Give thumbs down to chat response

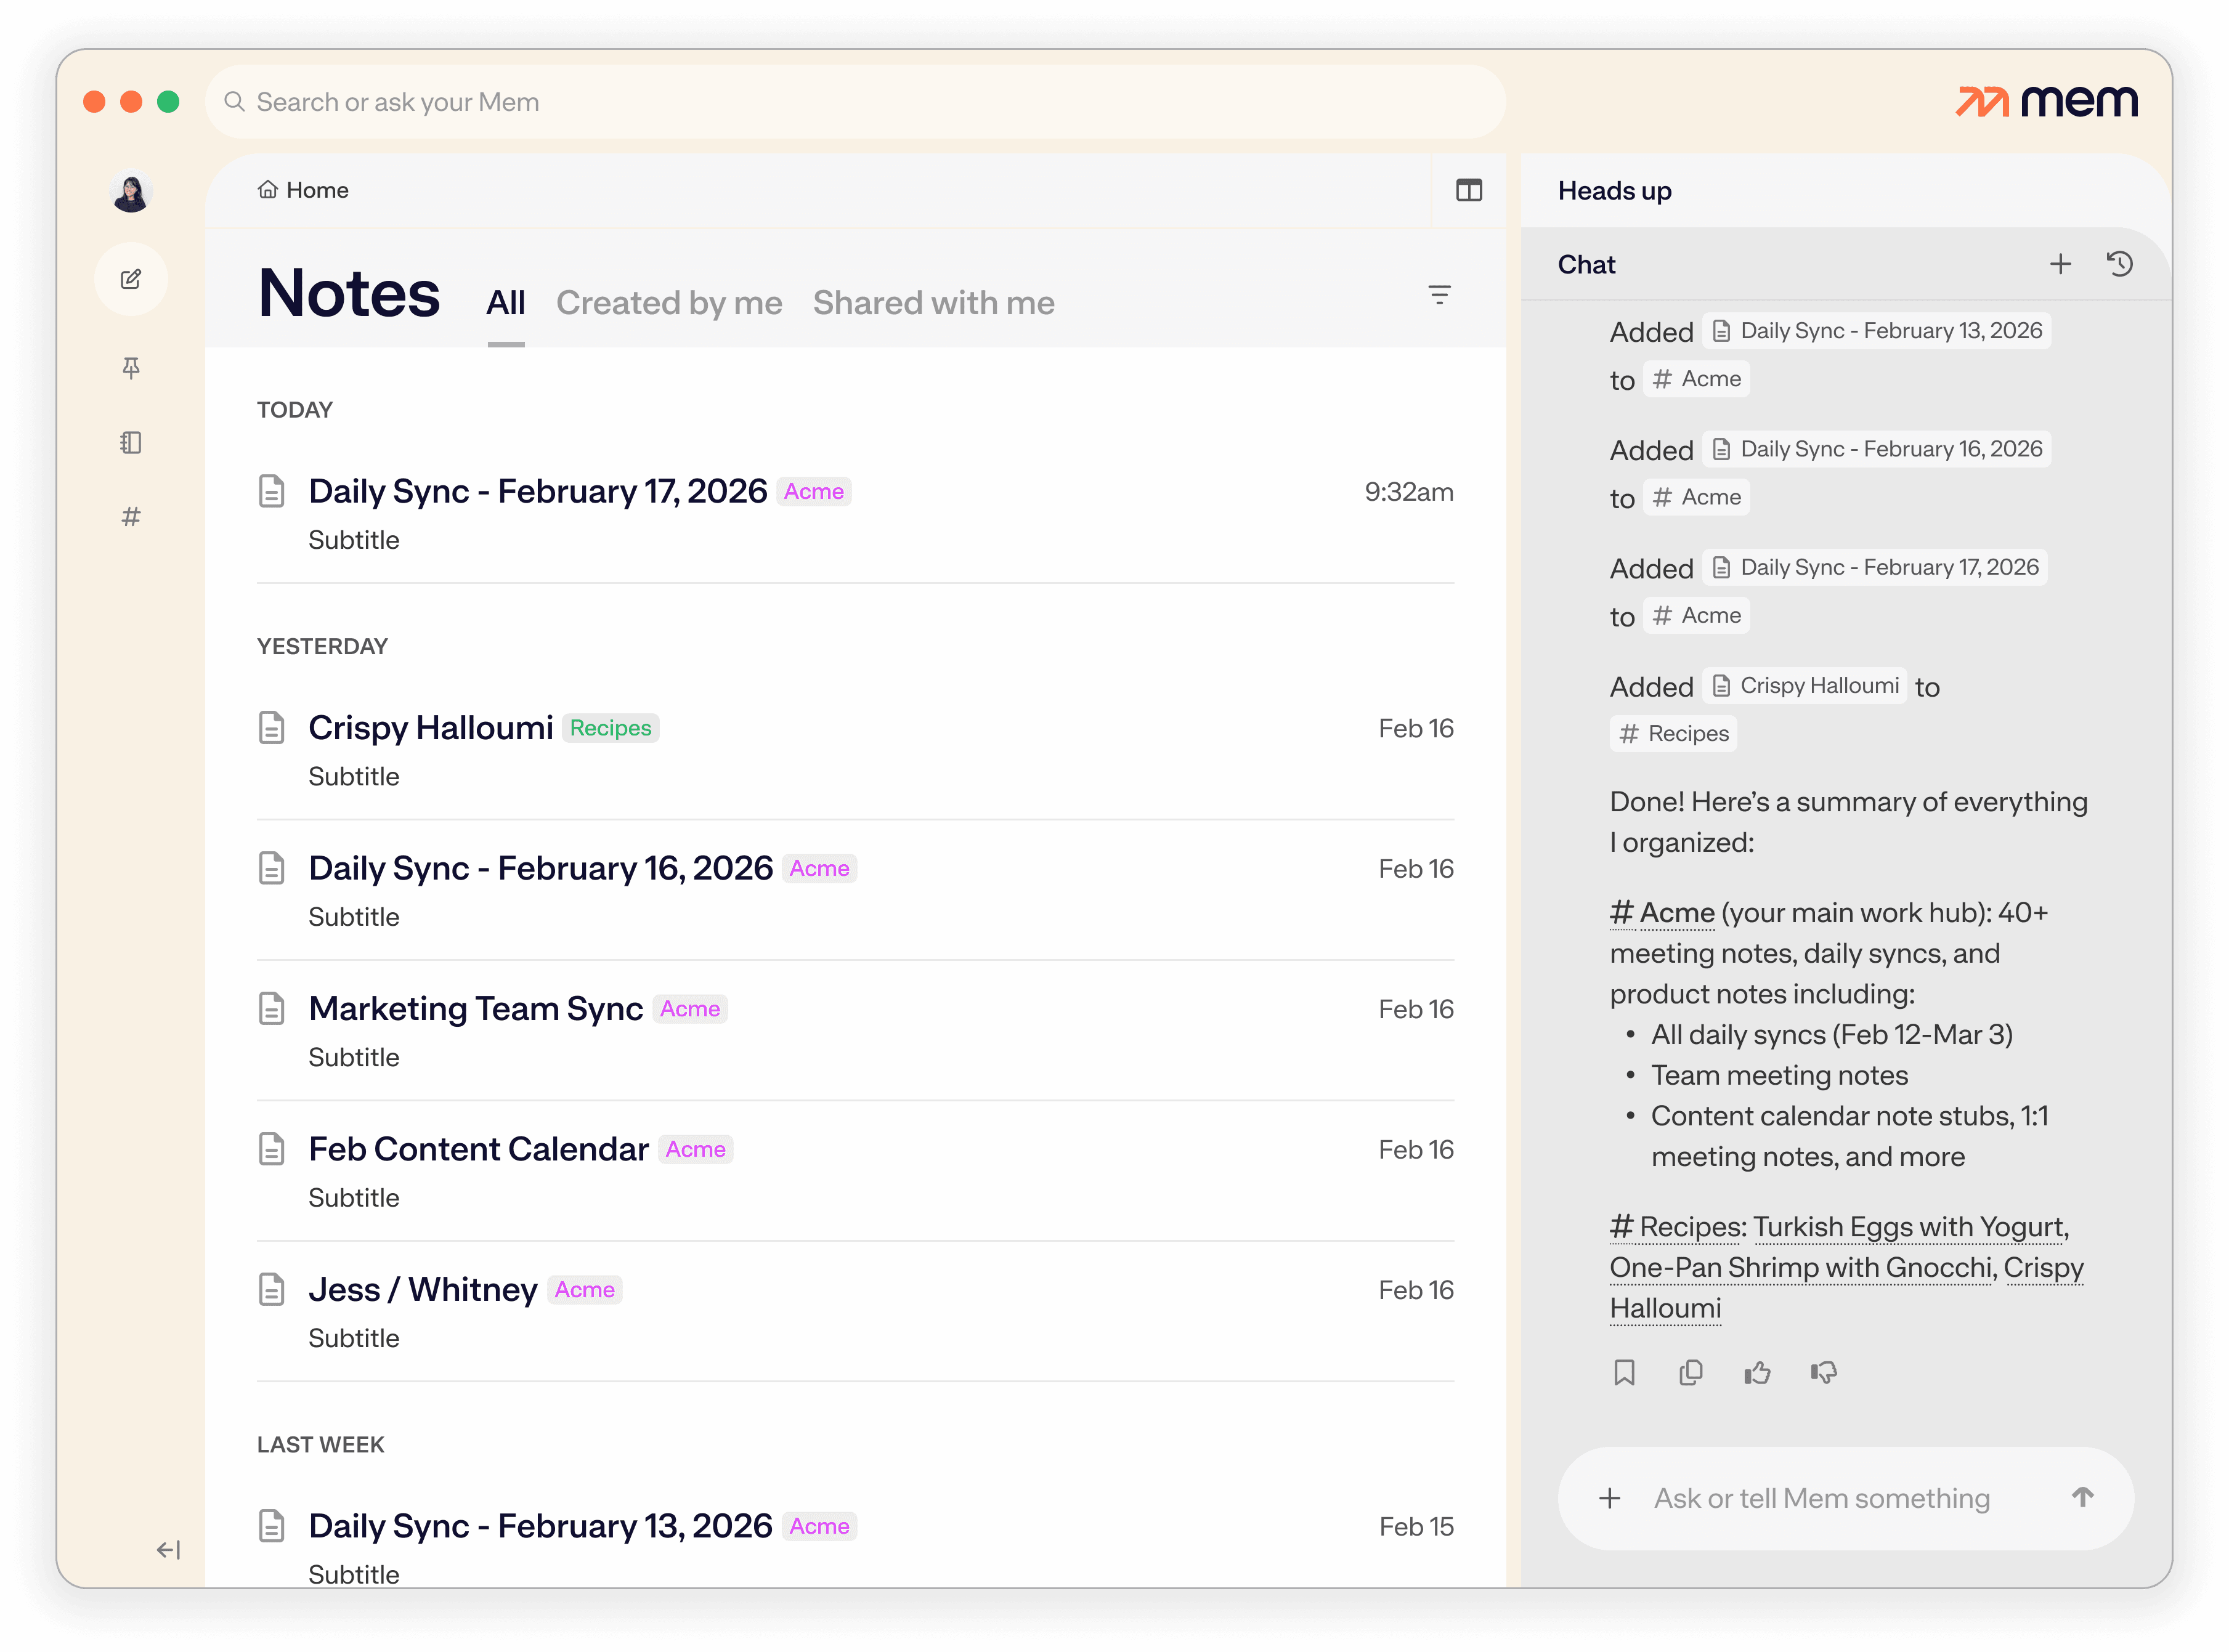point(1823,1372)
